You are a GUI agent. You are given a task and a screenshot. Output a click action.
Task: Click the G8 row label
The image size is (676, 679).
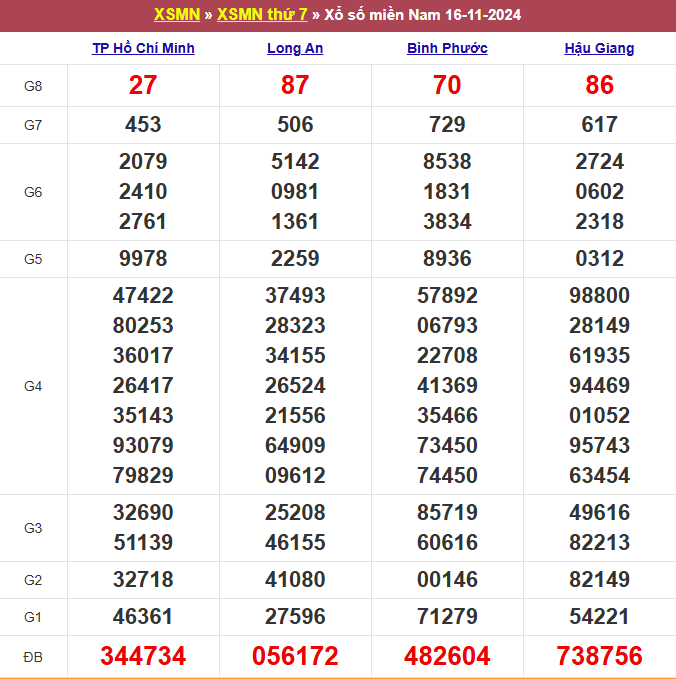click(x=33, y=86)
